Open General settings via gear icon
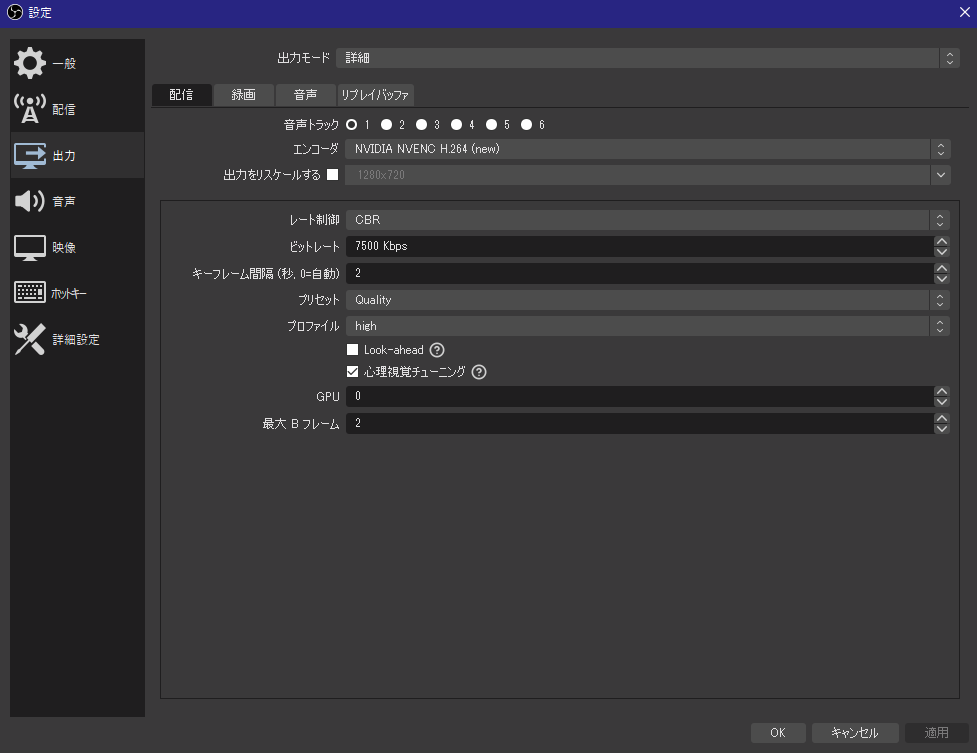The width and height of the screenshot is (977, 753). coord(30,63)
